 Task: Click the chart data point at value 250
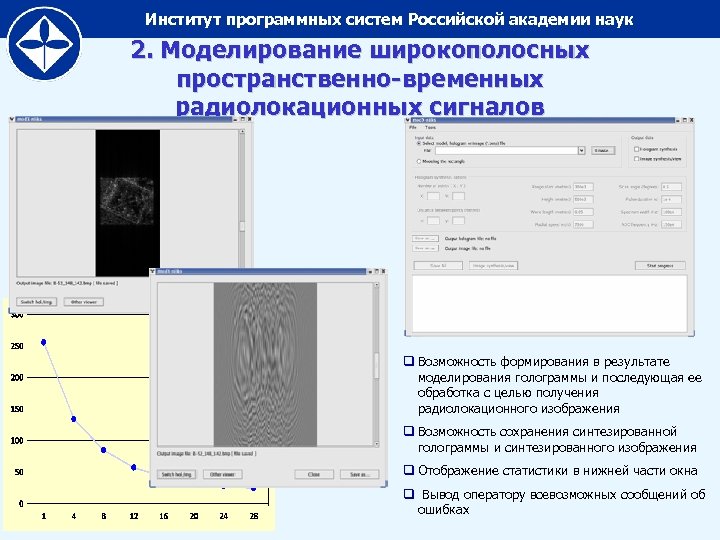point(44,342)
